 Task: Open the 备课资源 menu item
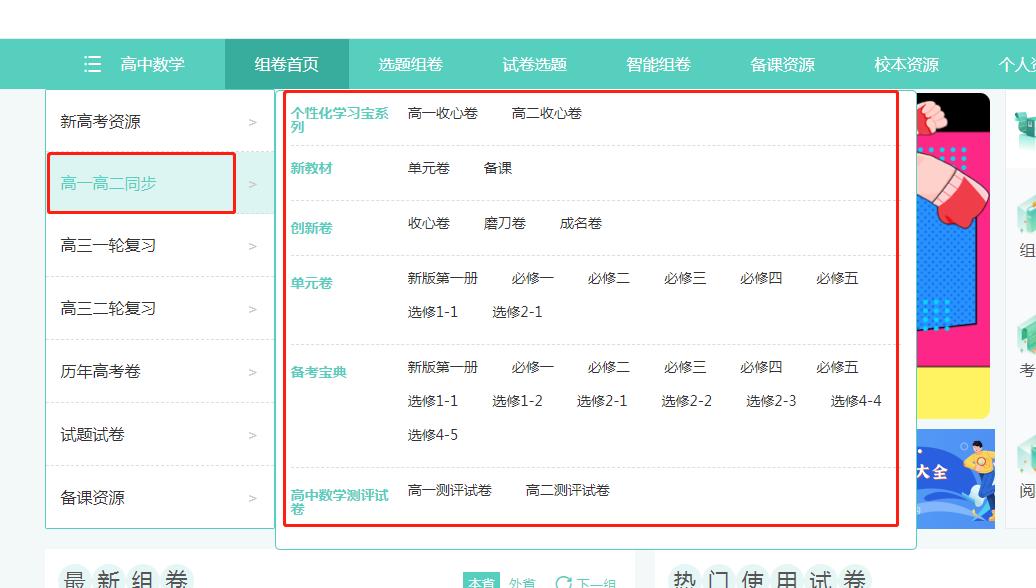point(784,64)
